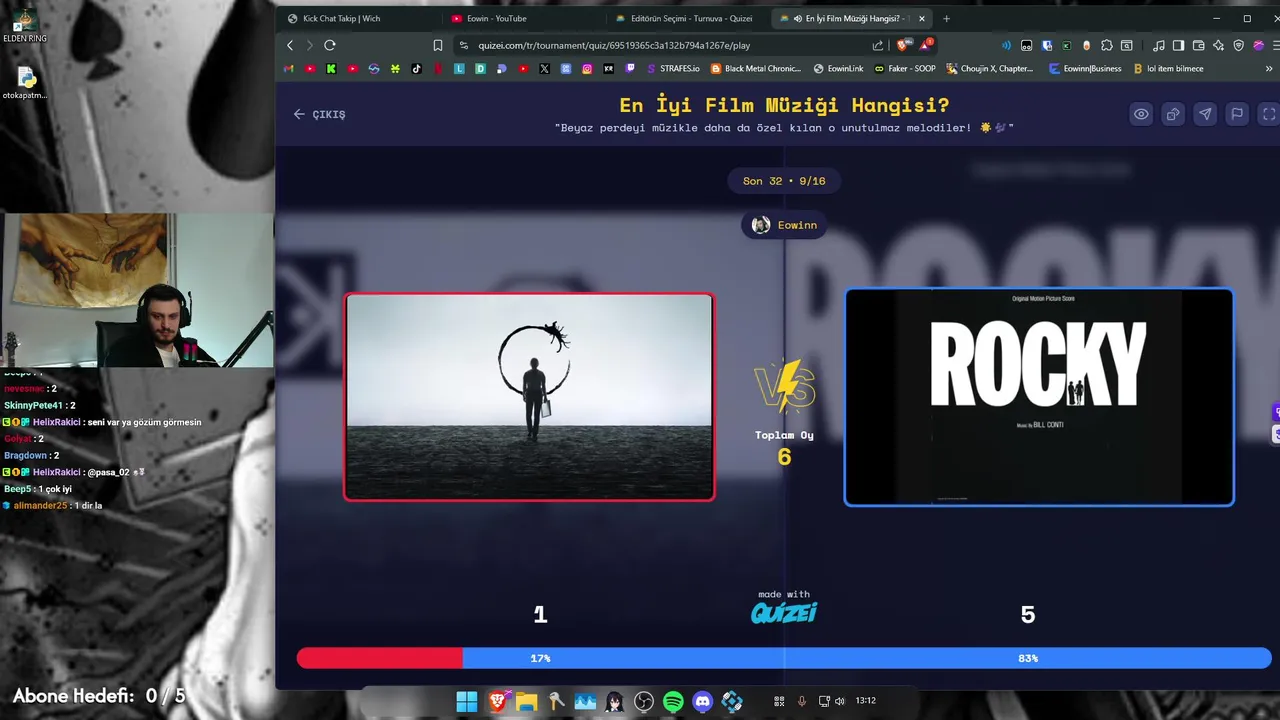
Task: Open Eowinn|Business bookmark
Action: pos(1085,69)
